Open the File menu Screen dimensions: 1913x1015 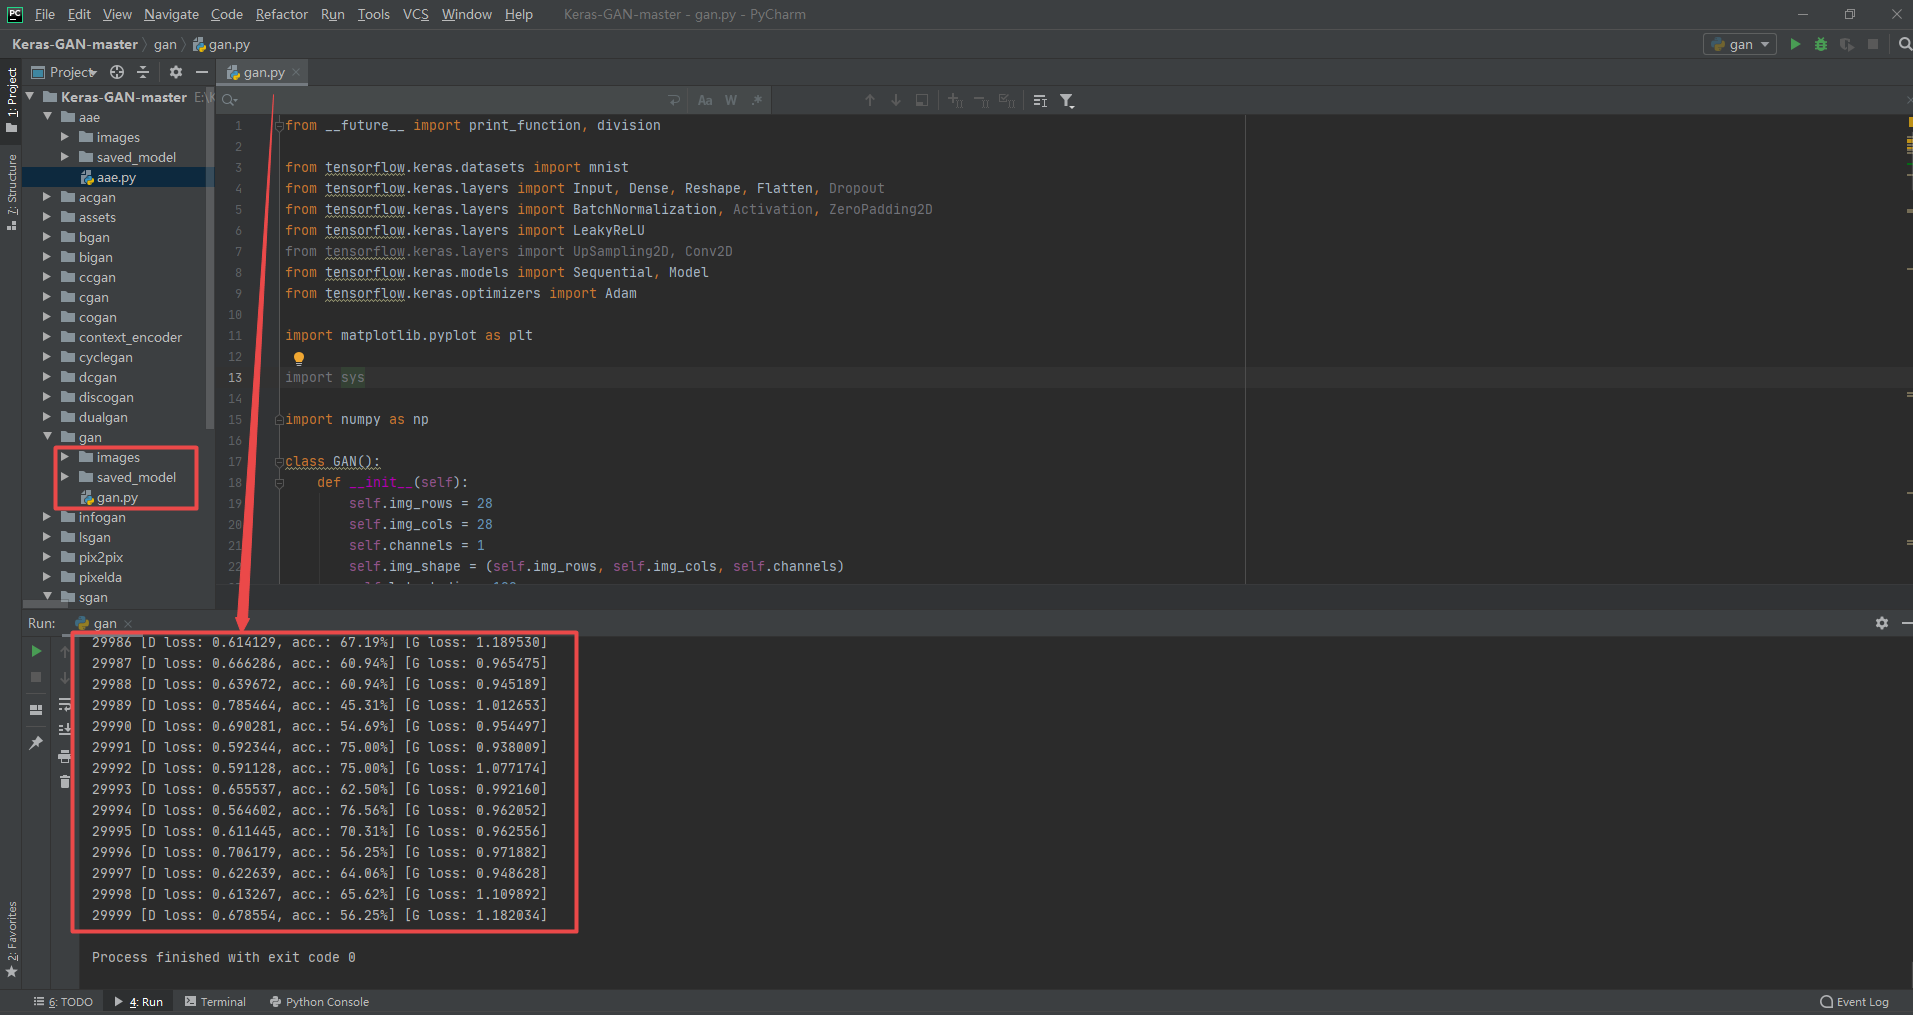[45, 14]
